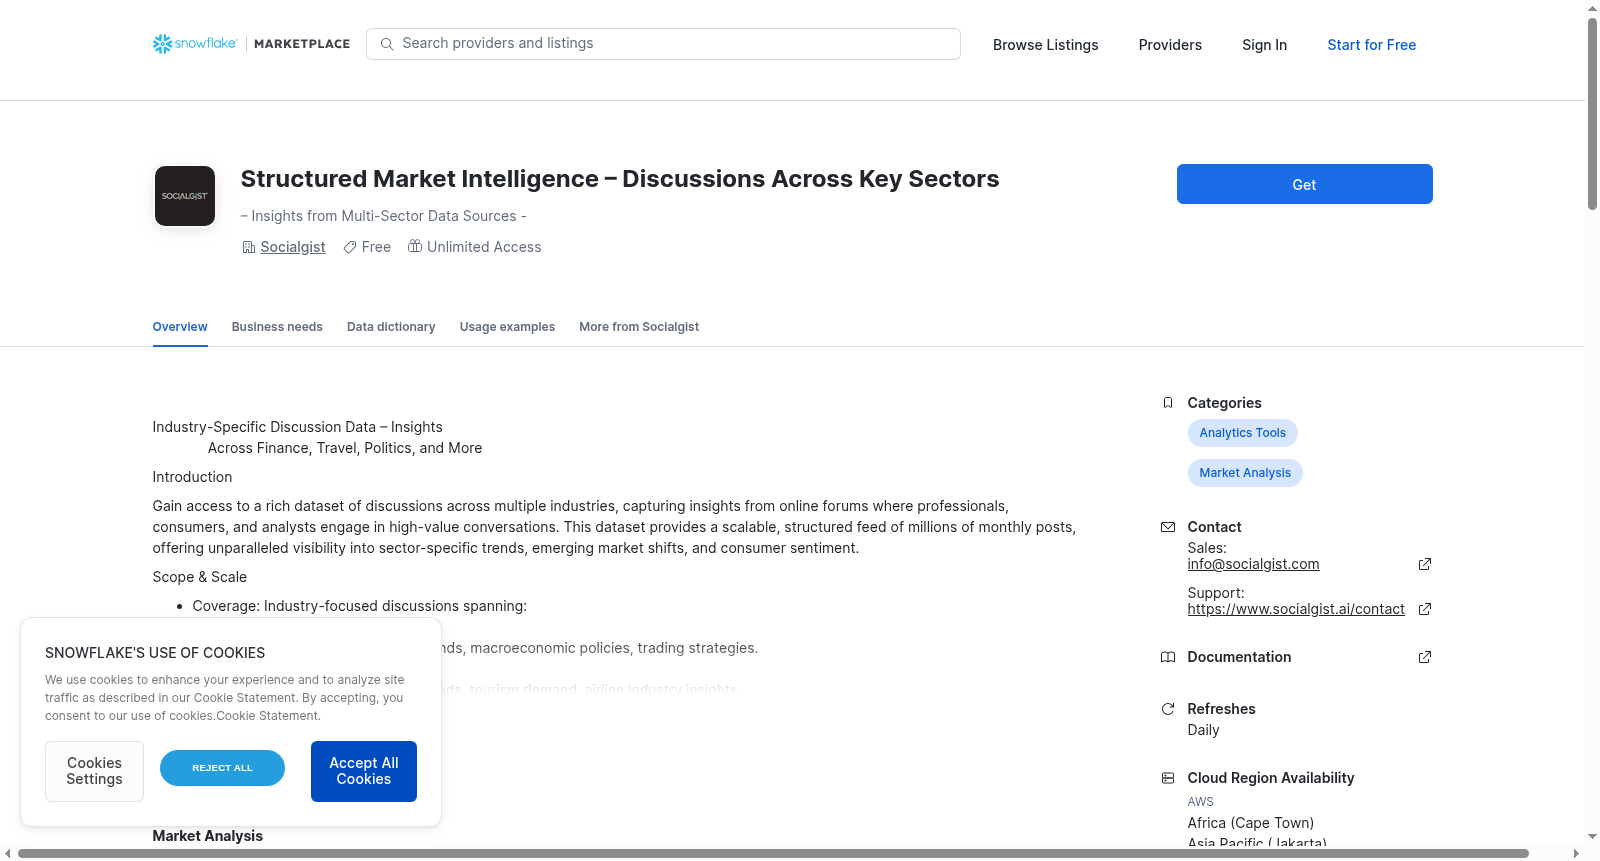
Task: Switch to the Business needs tab
Action: point(277,327)
